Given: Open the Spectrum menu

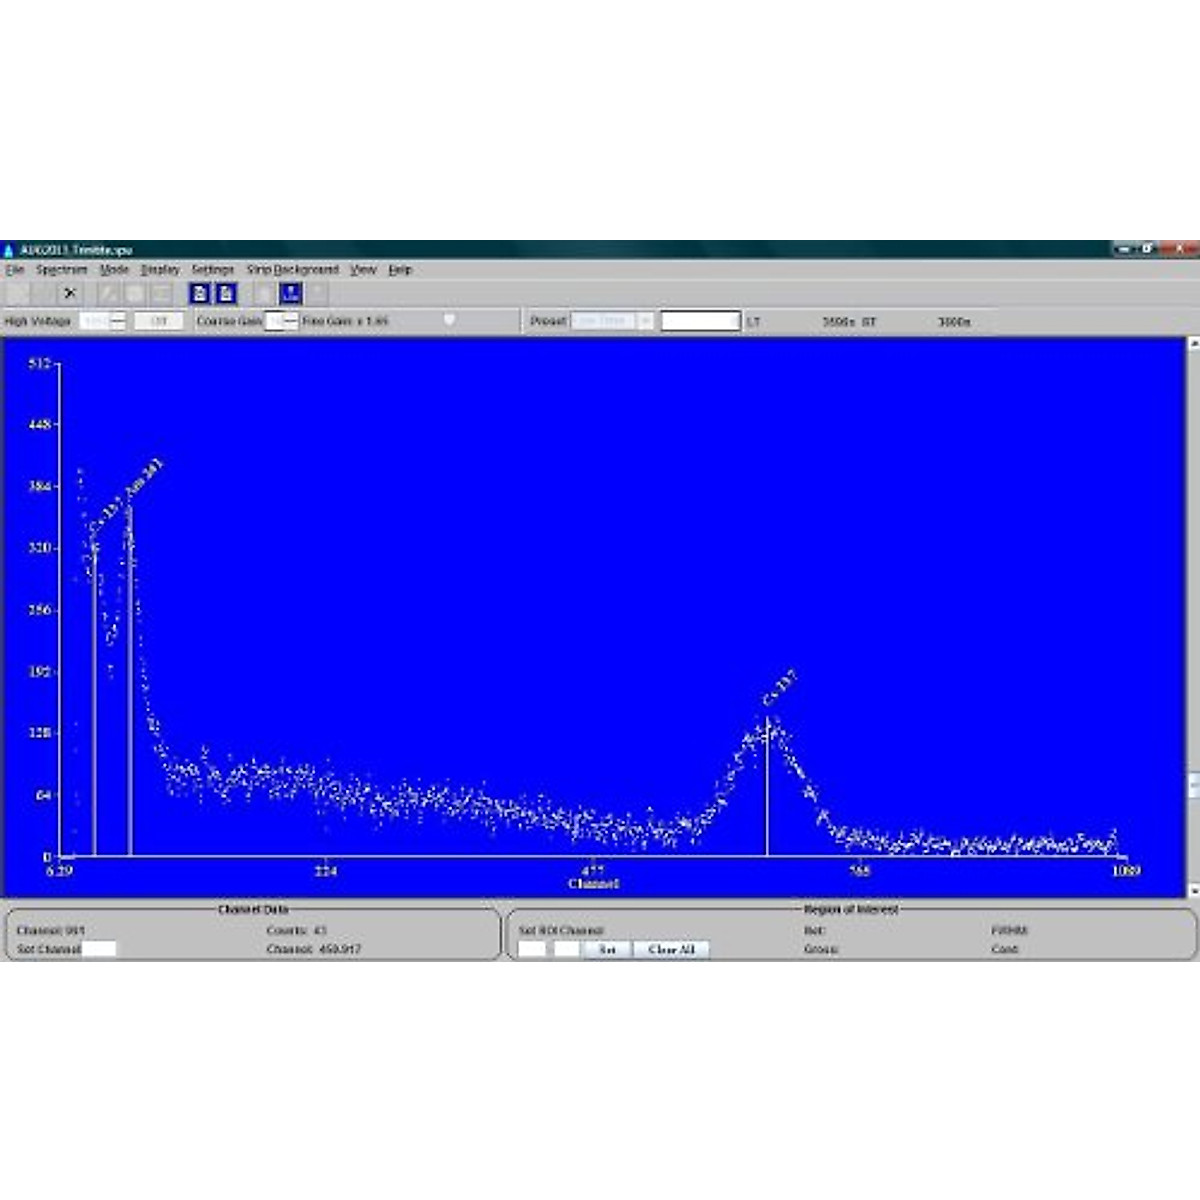Looking at the screenshot, I should pyautogui.click(x=62, y=270).
